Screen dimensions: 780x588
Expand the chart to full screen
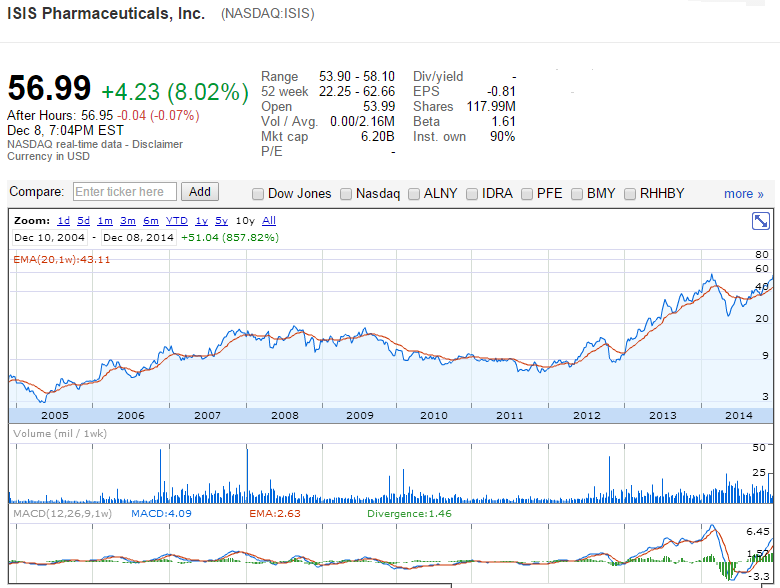tap(761, 221)
